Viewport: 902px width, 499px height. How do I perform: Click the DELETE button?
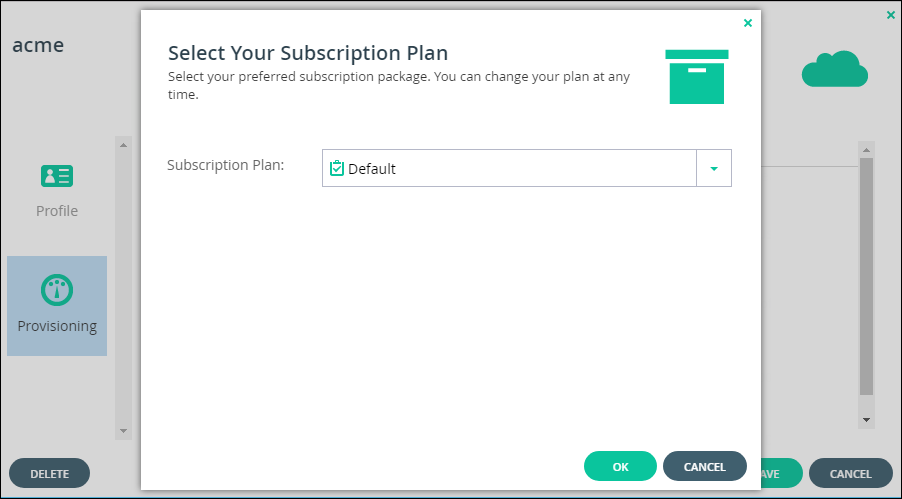(x=49, y=473)
